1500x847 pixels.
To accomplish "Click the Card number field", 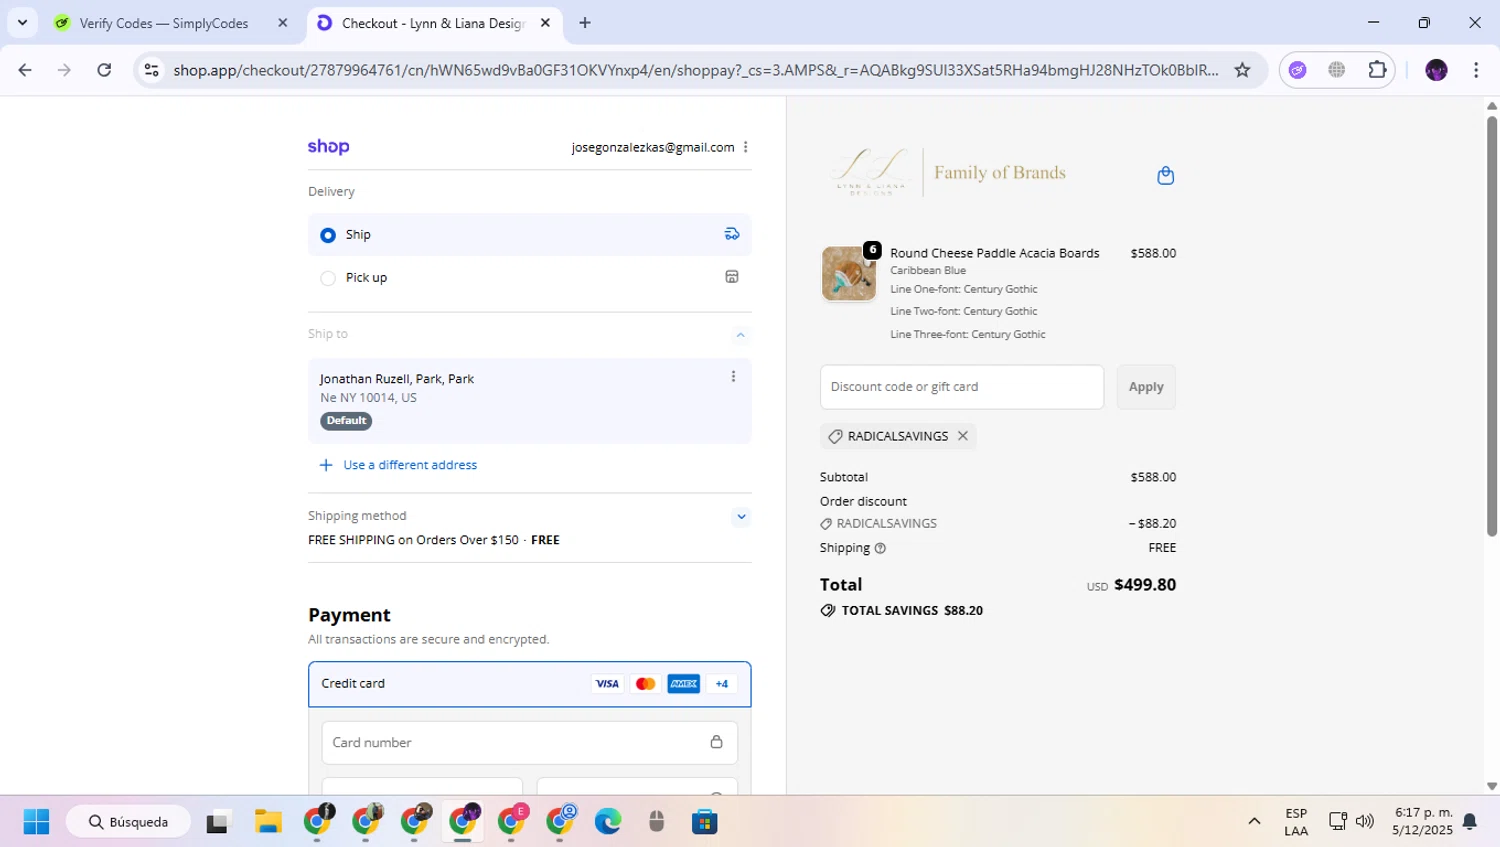I will pyautogui.click(x=529, y=742).
